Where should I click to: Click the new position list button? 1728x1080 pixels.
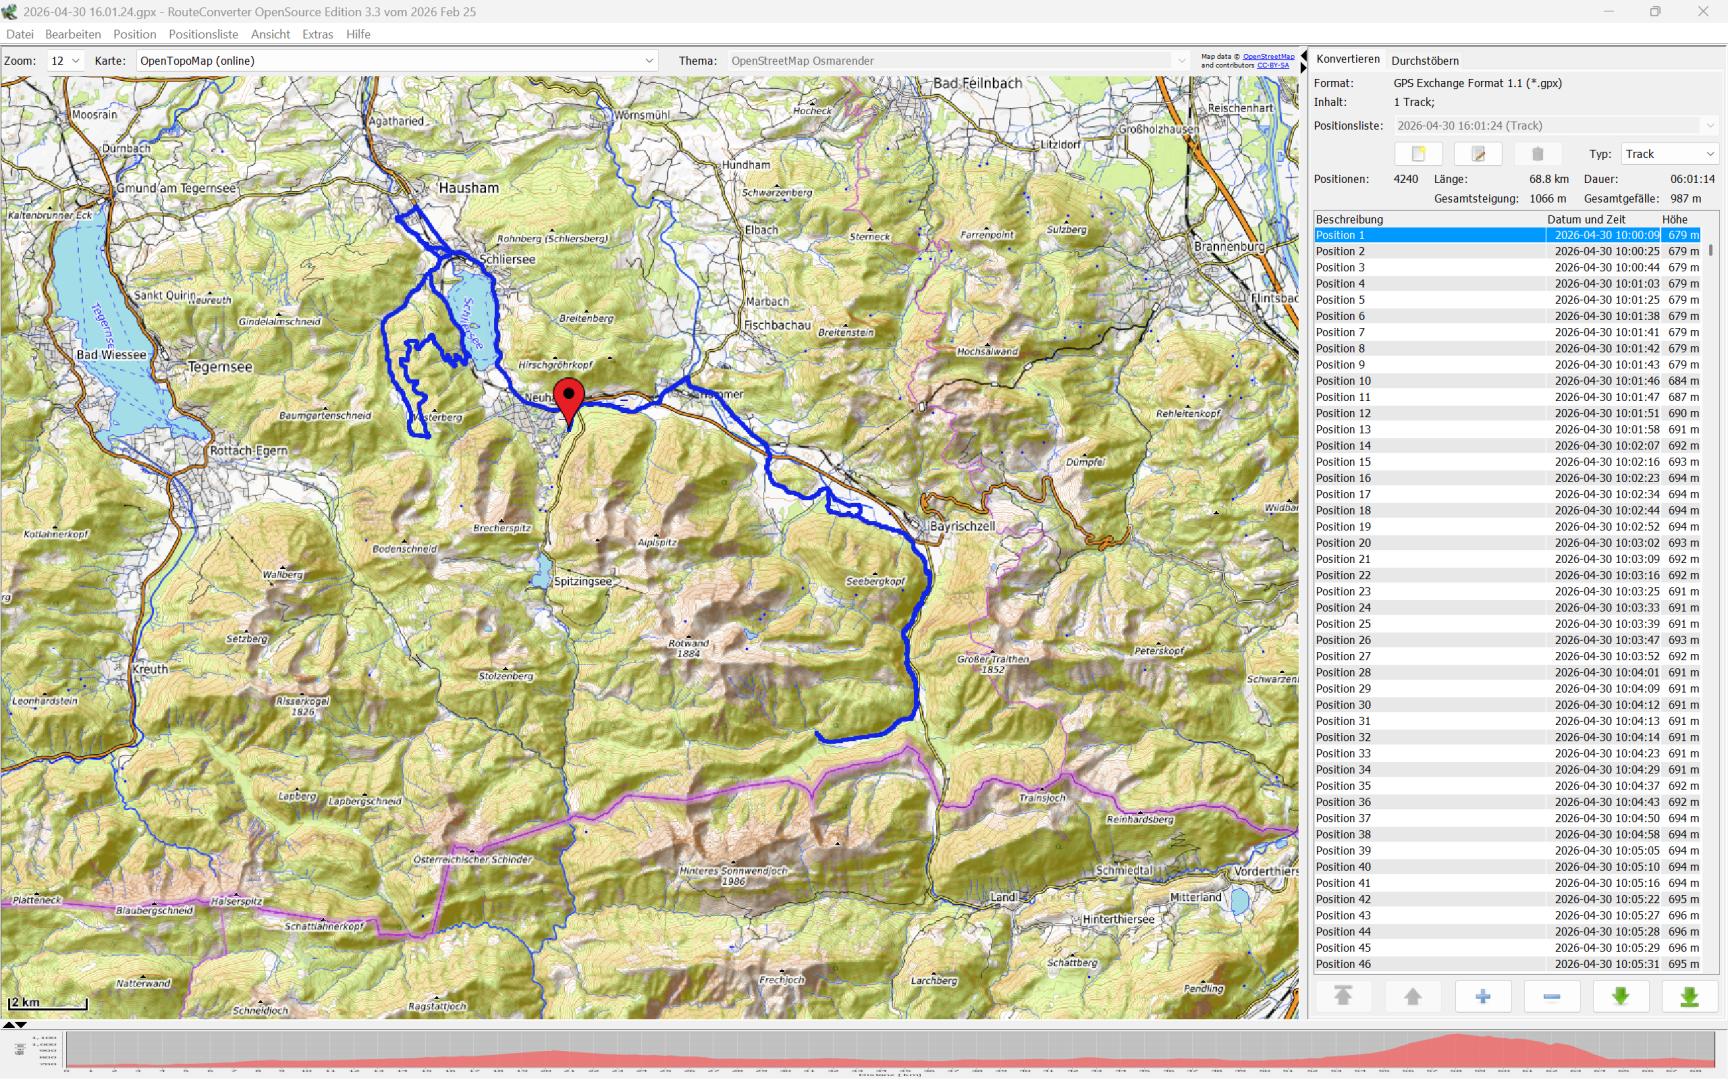click(x=1418, y=154)
